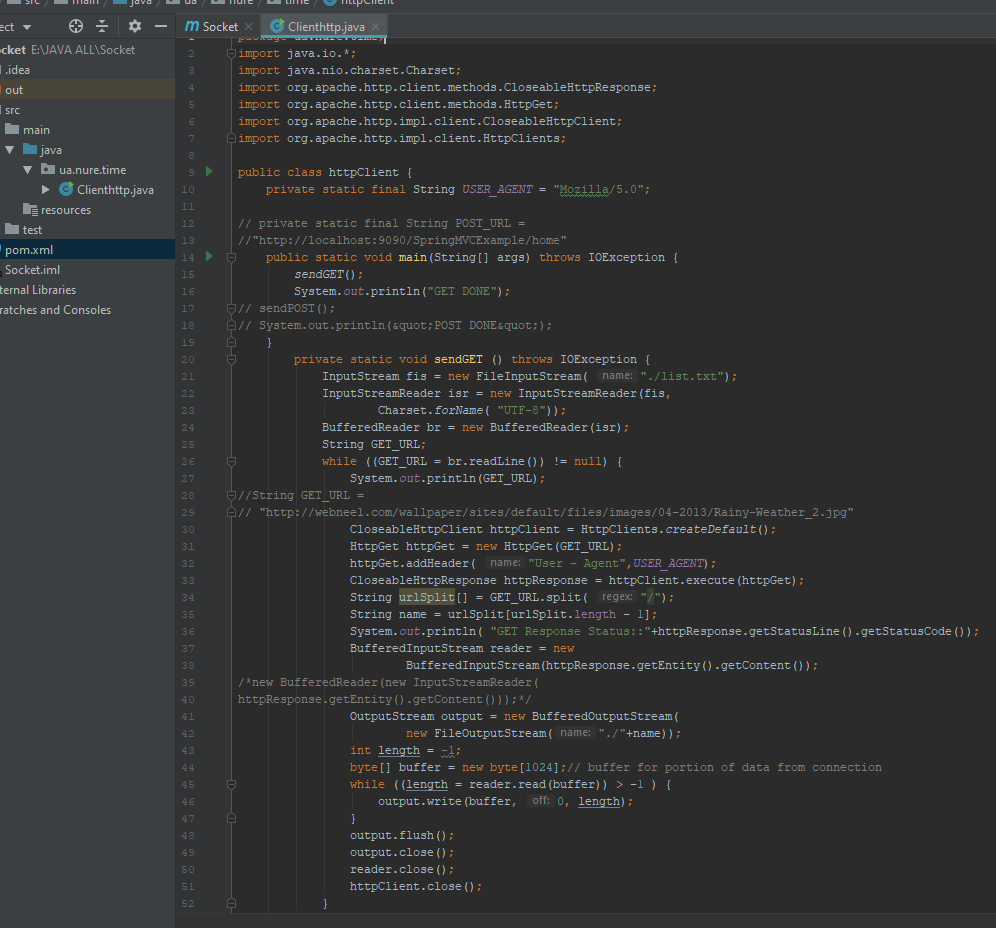Close the Socket editor tab

[248, 27]
